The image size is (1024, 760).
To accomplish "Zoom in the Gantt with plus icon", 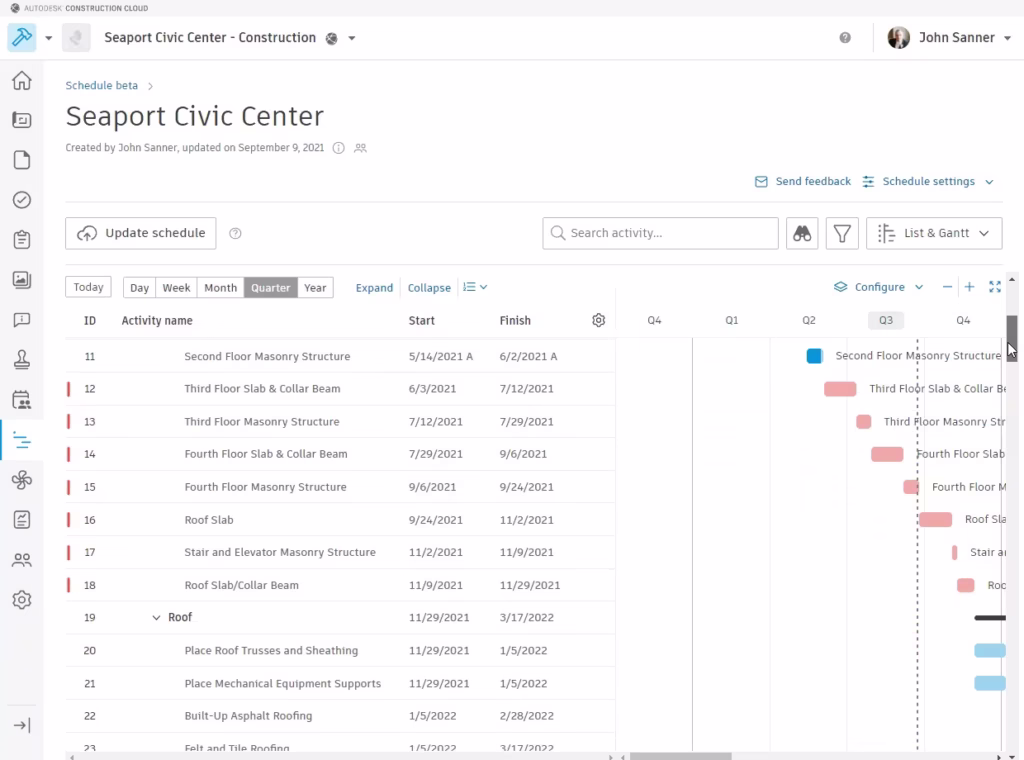I will click(970, 287).
